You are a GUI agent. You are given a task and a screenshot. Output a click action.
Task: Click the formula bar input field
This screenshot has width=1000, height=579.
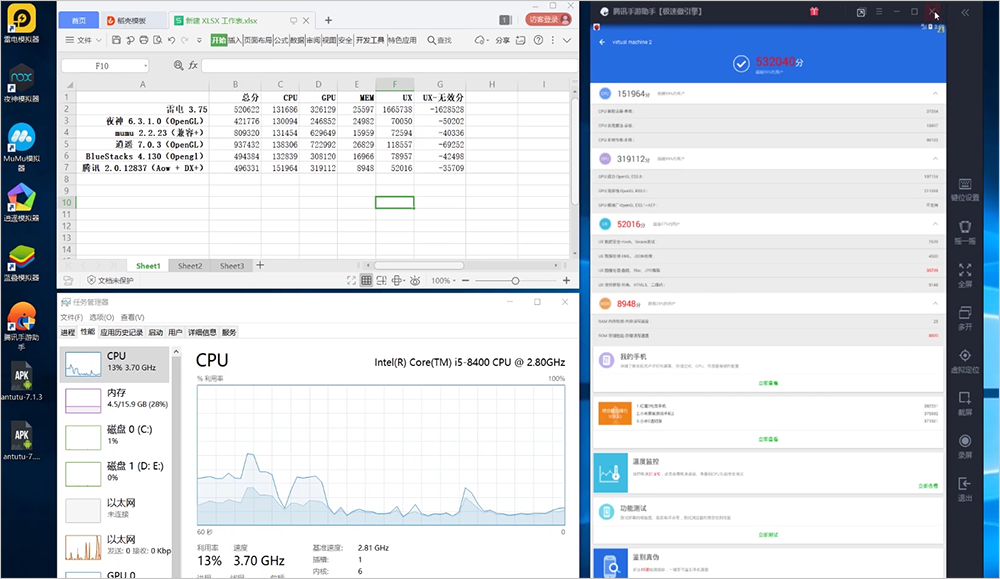(389, 66)
